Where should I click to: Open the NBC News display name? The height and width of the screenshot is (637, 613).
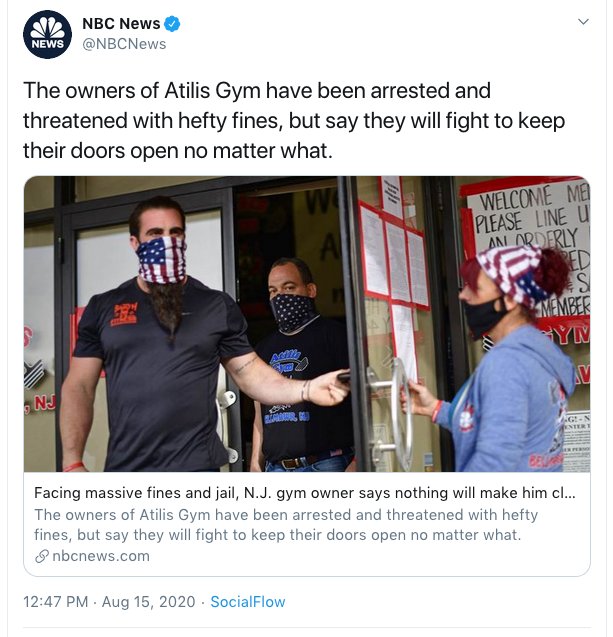pos(121,24)
